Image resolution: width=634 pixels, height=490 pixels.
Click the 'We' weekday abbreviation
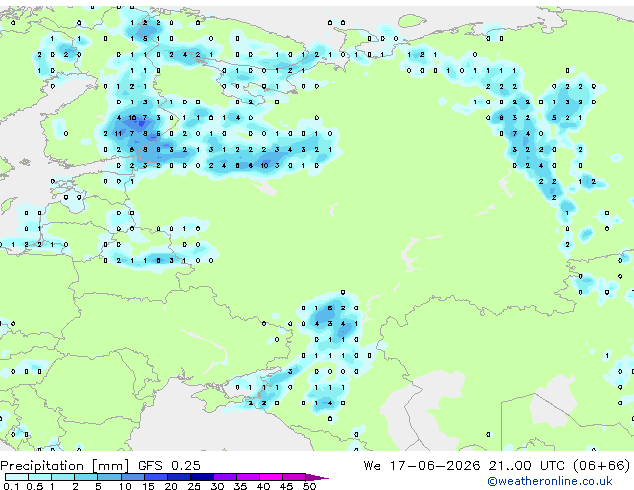[372, 466]
